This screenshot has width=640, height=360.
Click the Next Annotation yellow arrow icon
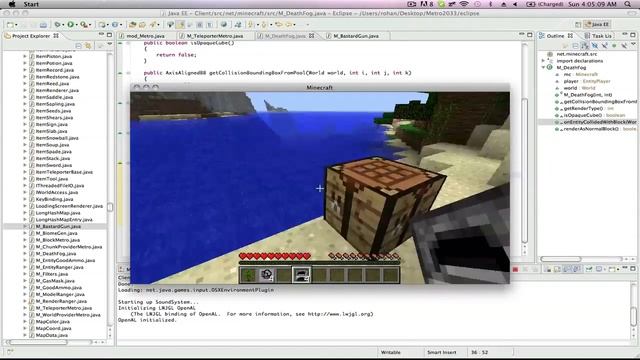tap(251, 25)
